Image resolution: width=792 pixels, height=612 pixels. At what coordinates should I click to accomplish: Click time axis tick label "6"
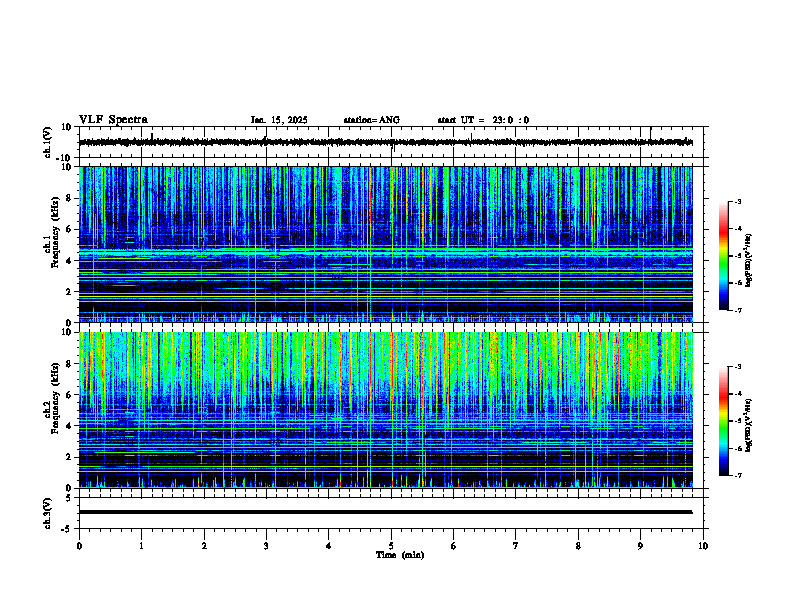(x=454, y=546)
